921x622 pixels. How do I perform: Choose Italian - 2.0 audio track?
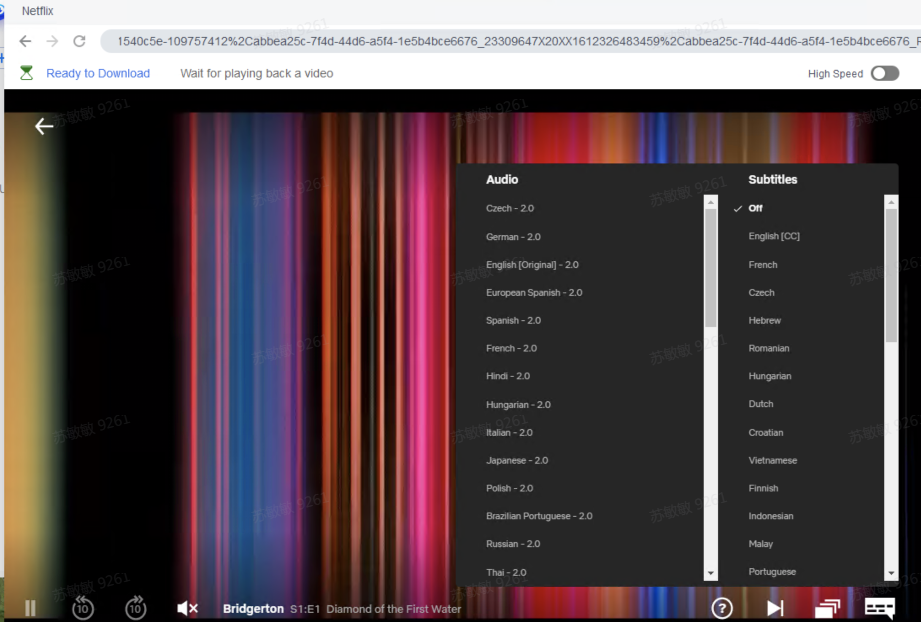509,432
